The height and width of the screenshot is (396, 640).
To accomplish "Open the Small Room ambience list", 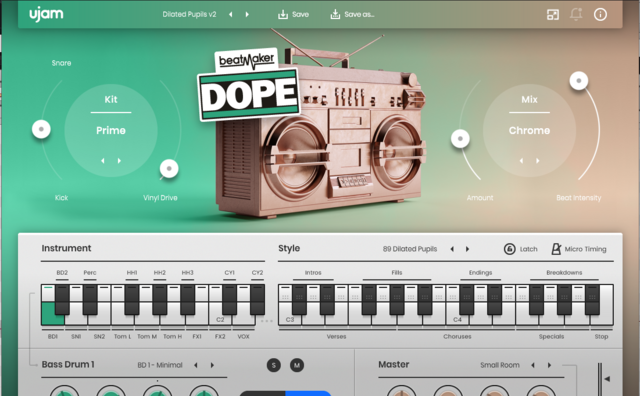I will [500, 365].
